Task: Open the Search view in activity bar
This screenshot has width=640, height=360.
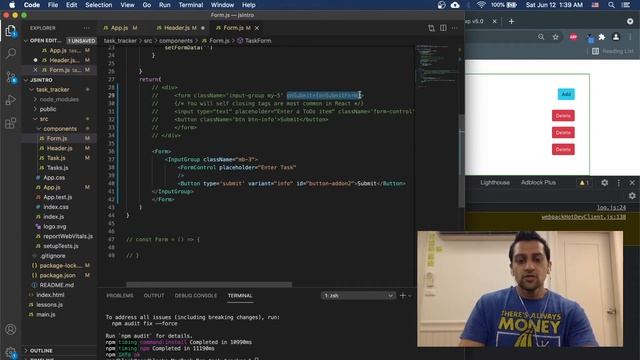Action: click(x=11, y=53)
